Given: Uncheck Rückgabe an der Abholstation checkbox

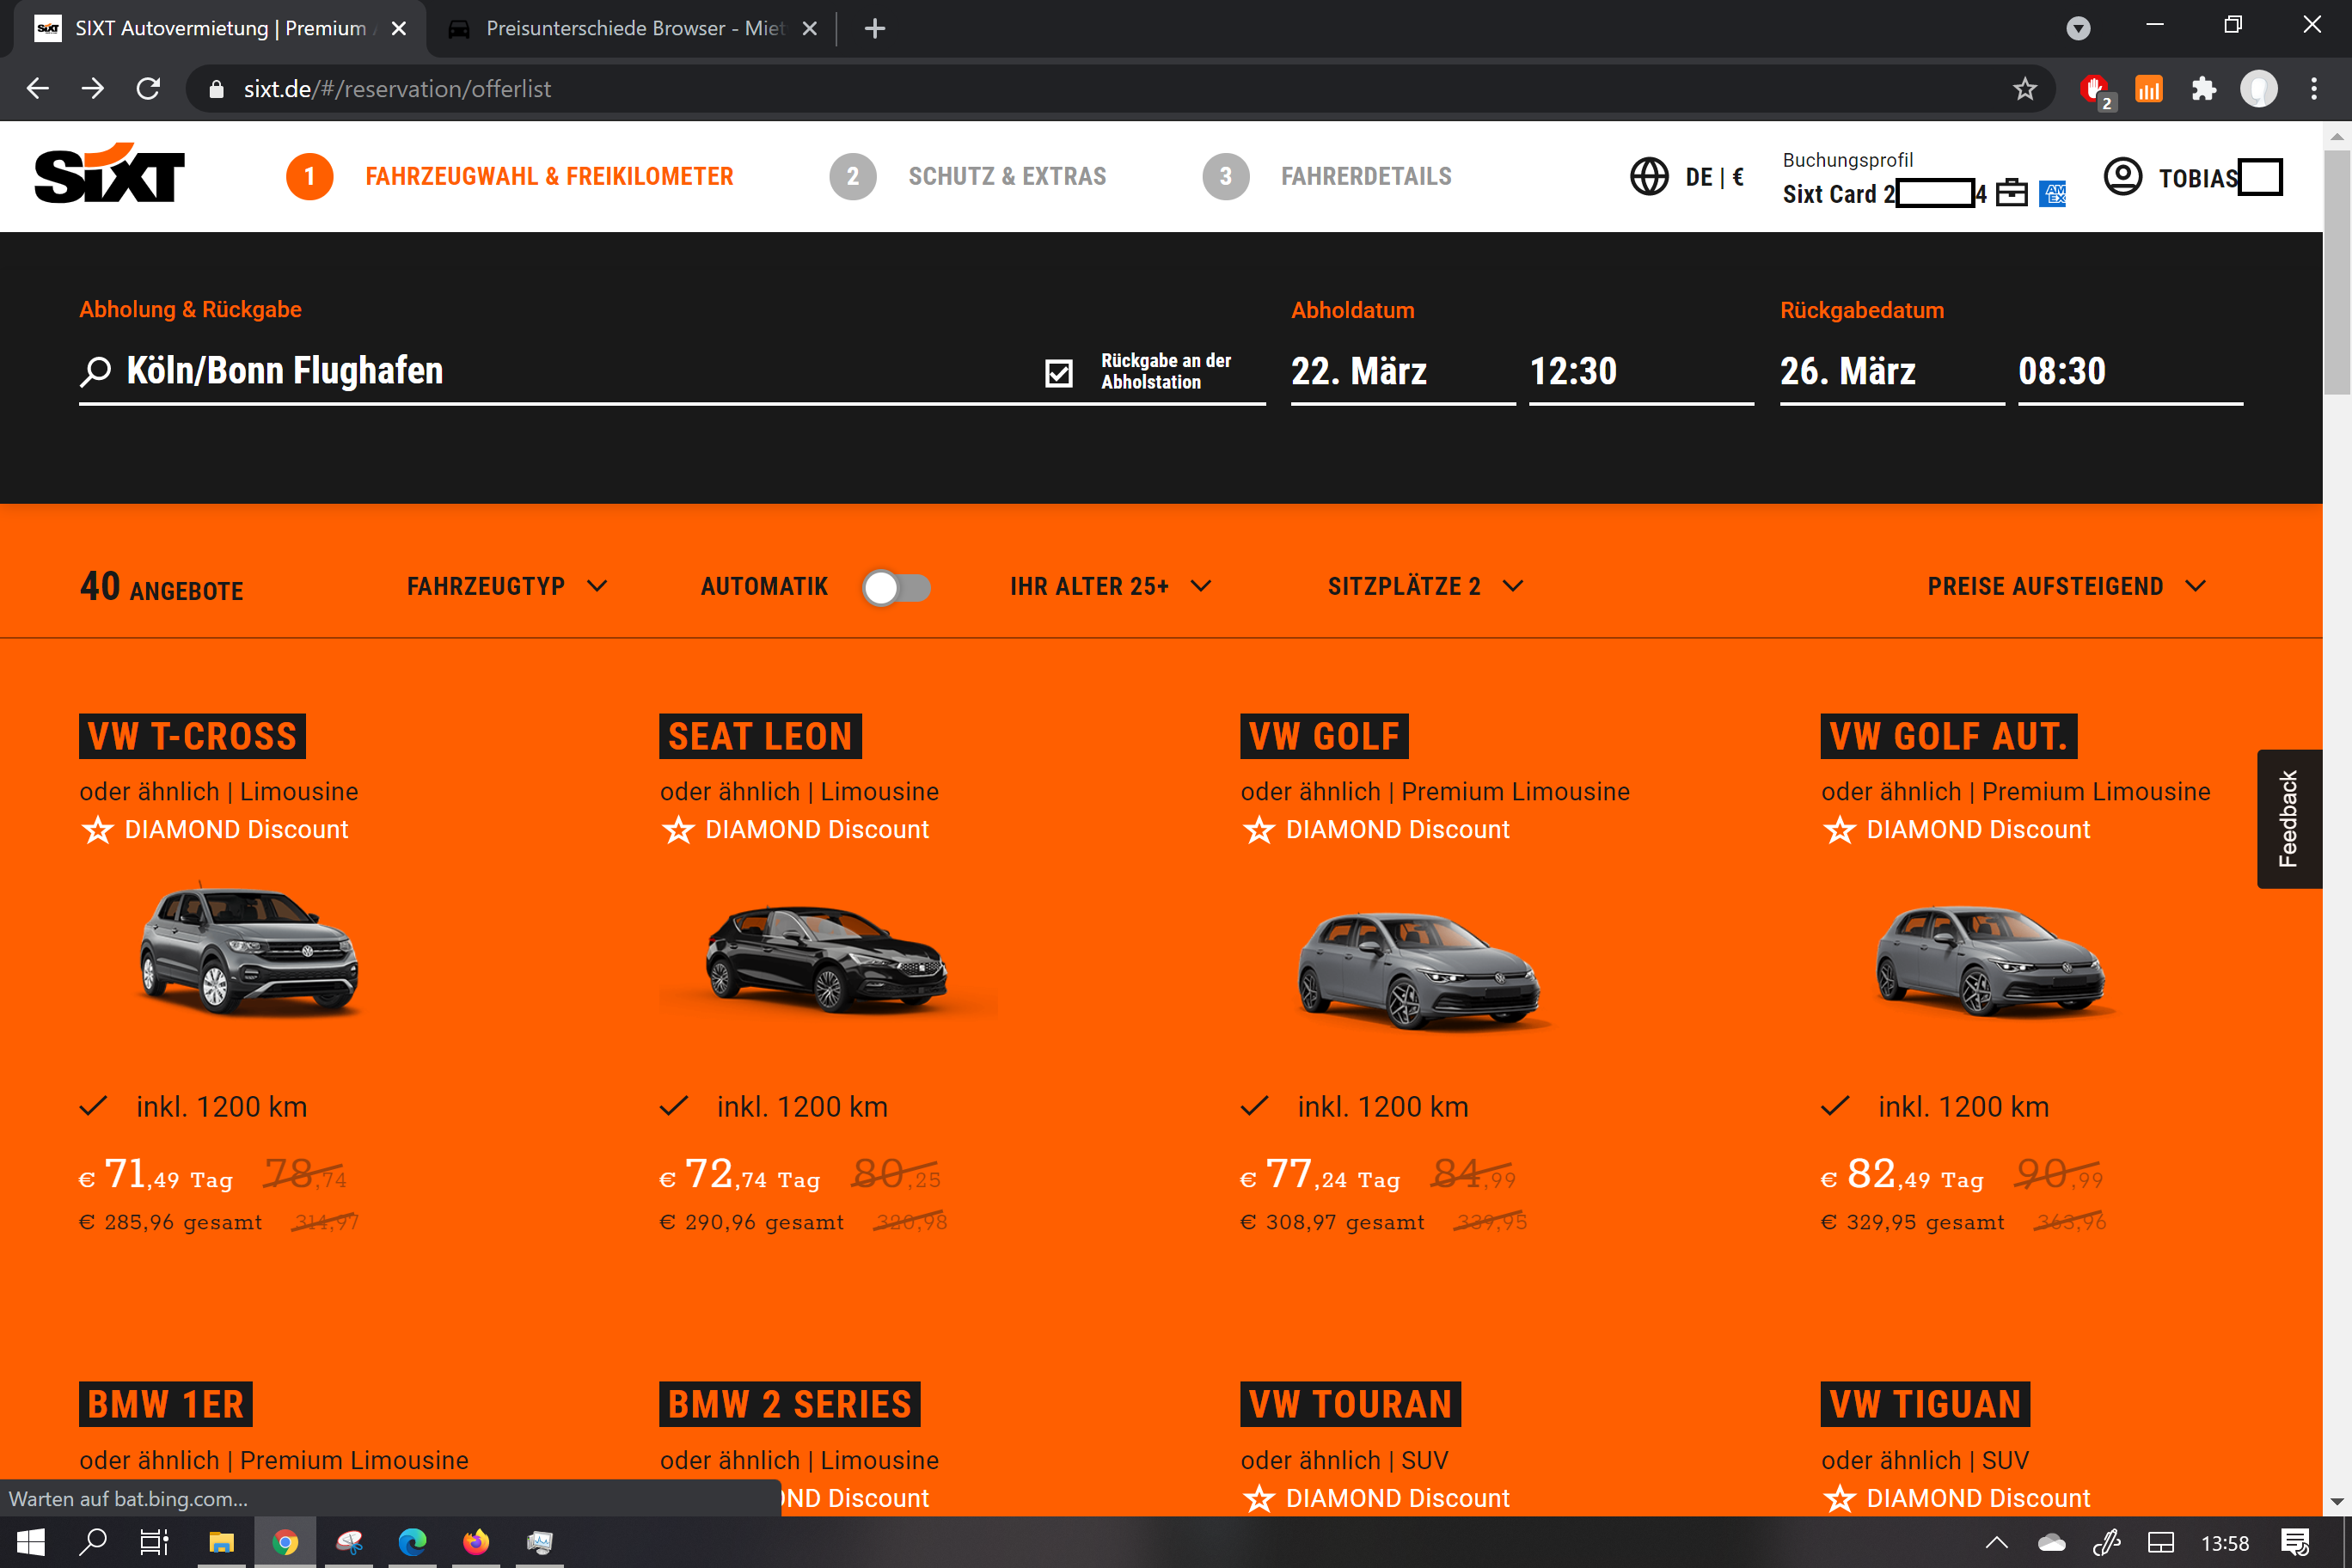Looking at the screenshot, I should pyautogui.click(x=1059, y=372).
